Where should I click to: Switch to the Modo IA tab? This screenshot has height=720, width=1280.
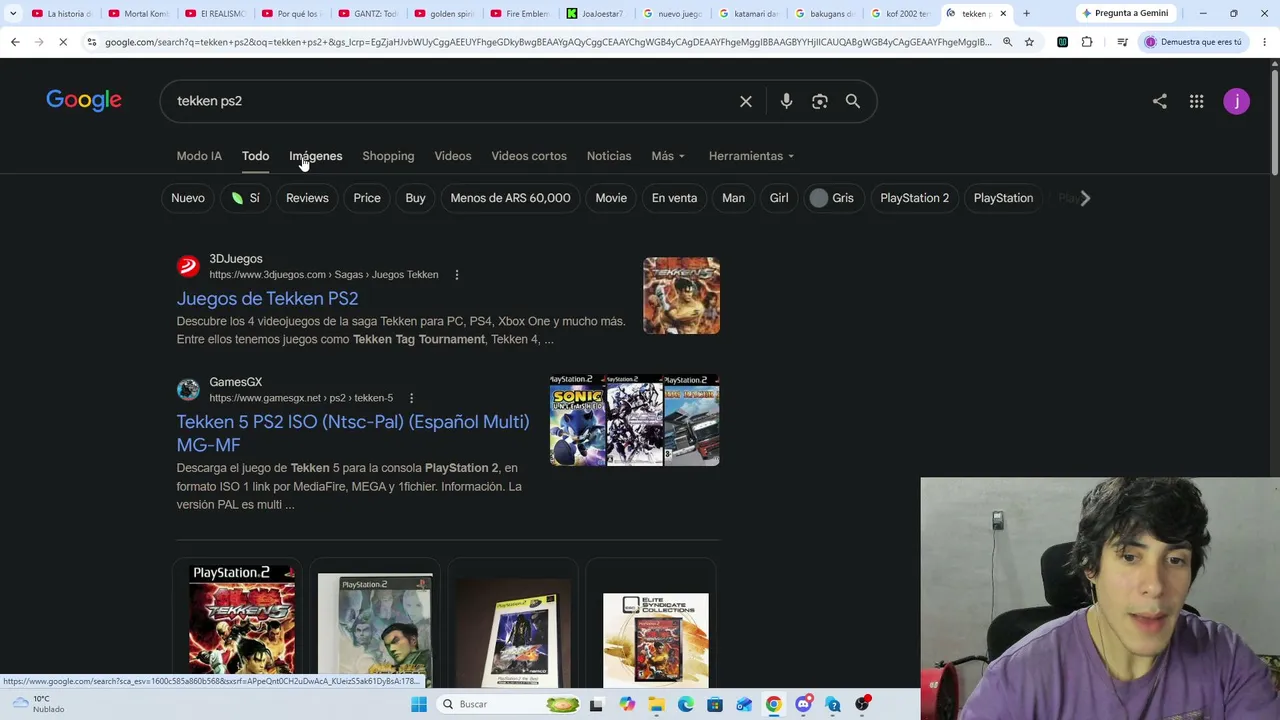coord(199,156)
